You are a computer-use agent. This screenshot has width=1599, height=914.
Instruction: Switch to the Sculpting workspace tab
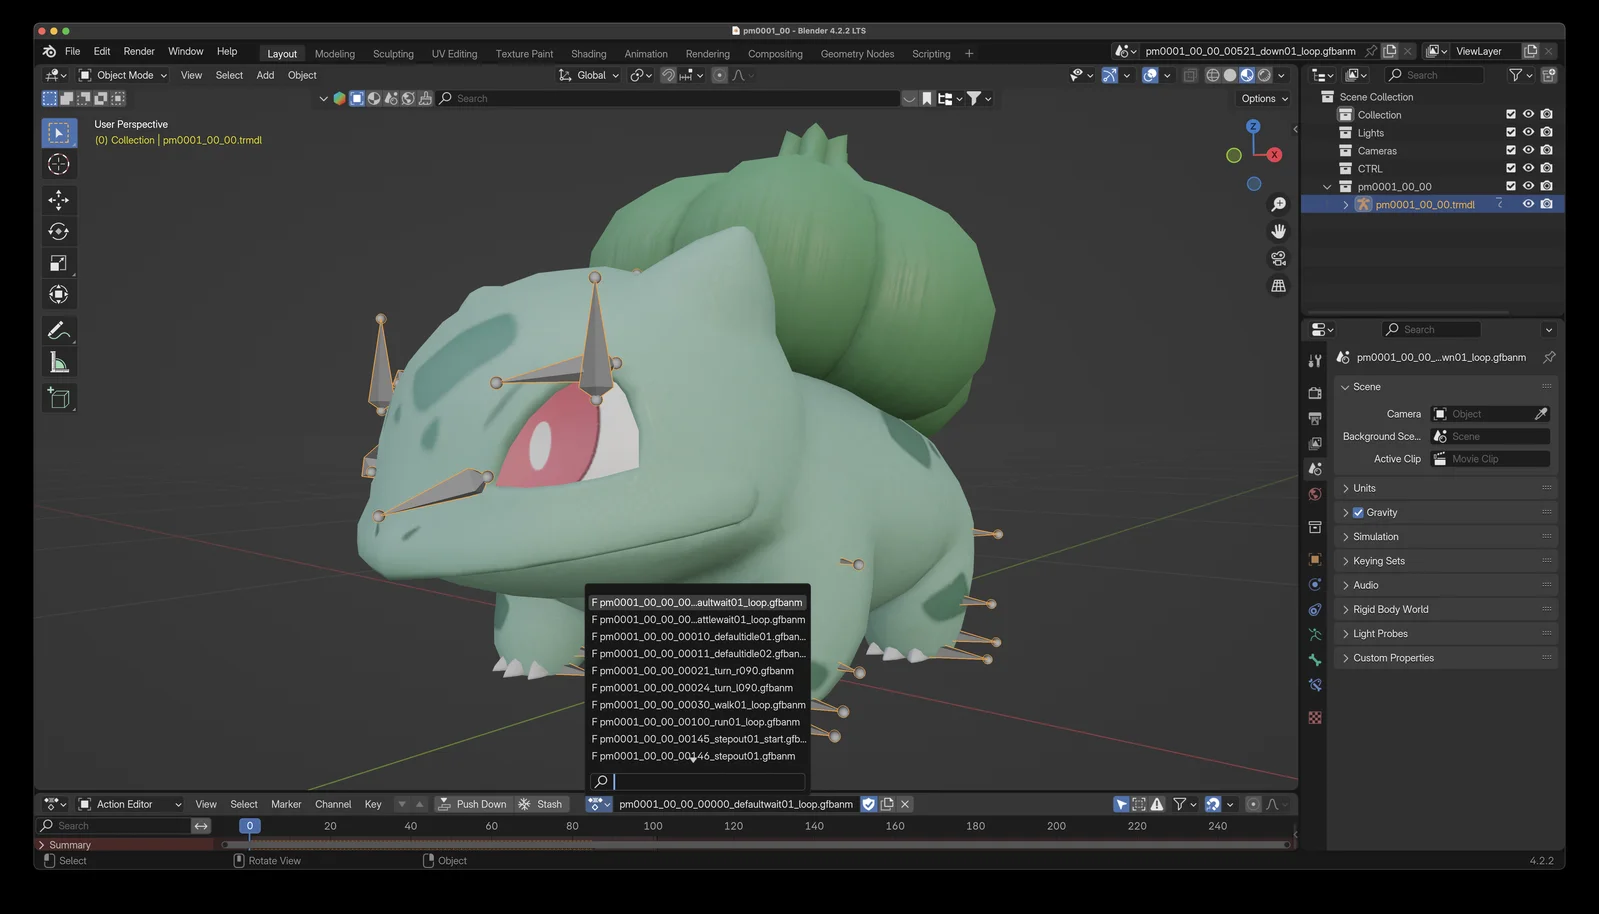[393, 54]
